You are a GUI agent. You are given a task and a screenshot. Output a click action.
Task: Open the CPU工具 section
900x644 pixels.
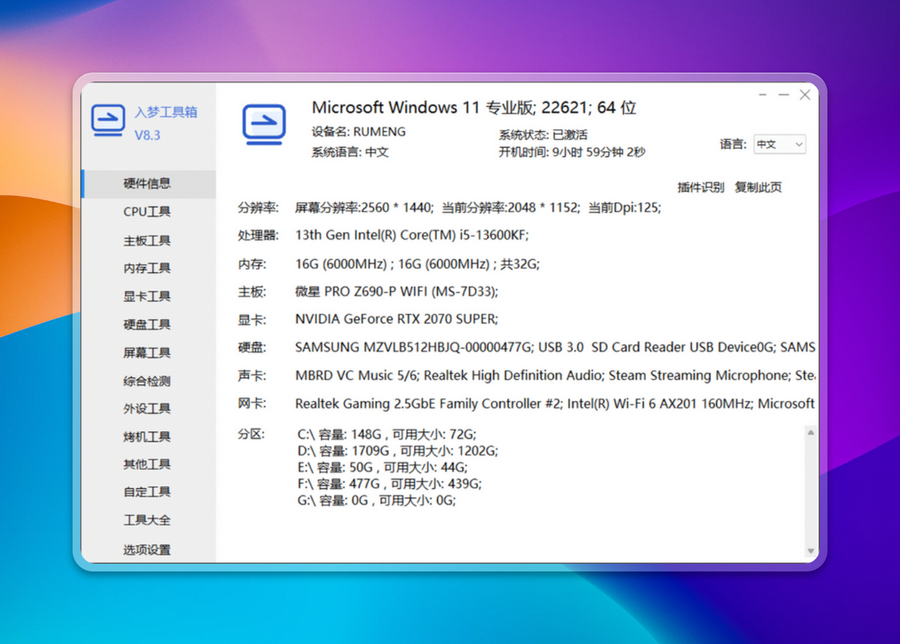[x=149, y=212]
